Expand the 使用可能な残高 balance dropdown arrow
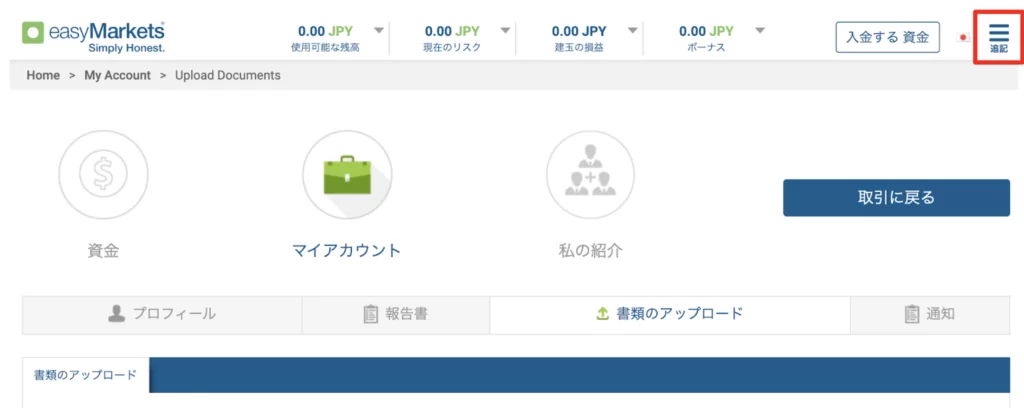The height and width of the screenshot is (408, 1024). [x=378, y=31]
